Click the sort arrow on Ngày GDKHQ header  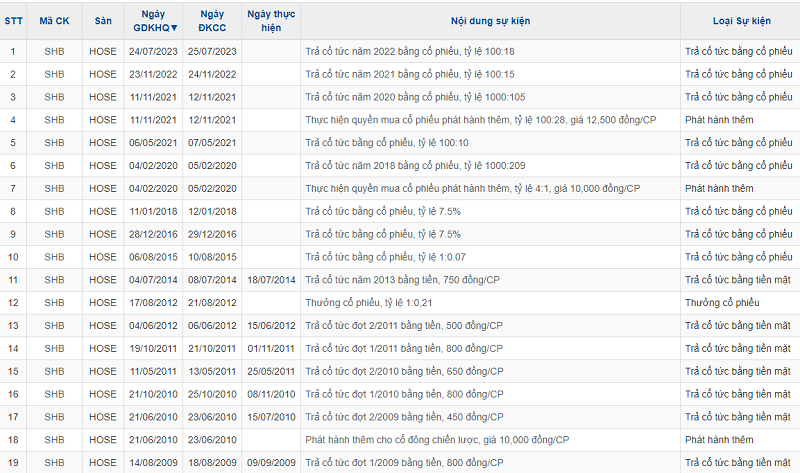tap(175, 28)
